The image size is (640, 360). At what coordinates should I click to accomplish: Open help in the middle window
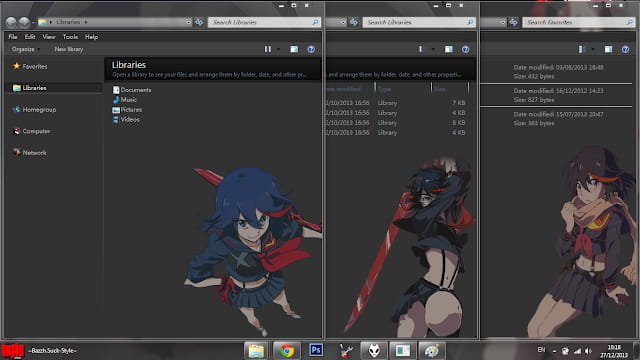pyautogui.click(x=465, y=49)
